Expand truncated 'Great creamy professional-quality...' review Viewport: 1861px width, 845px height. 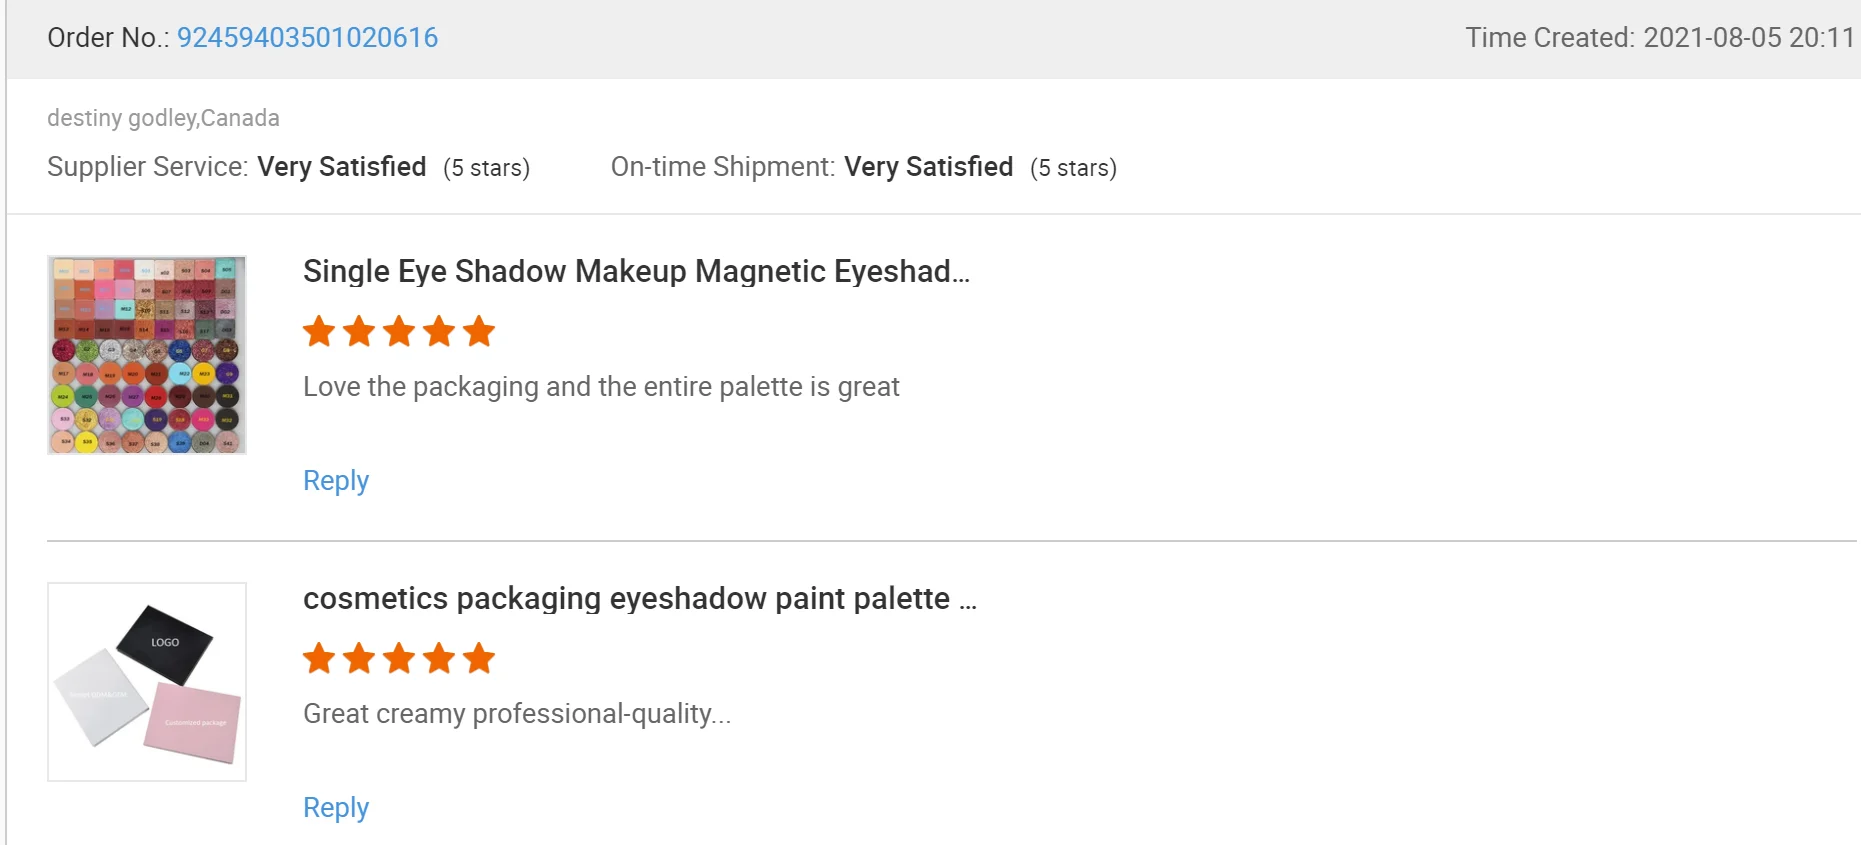pyautogui.click(x=517, y=714)
